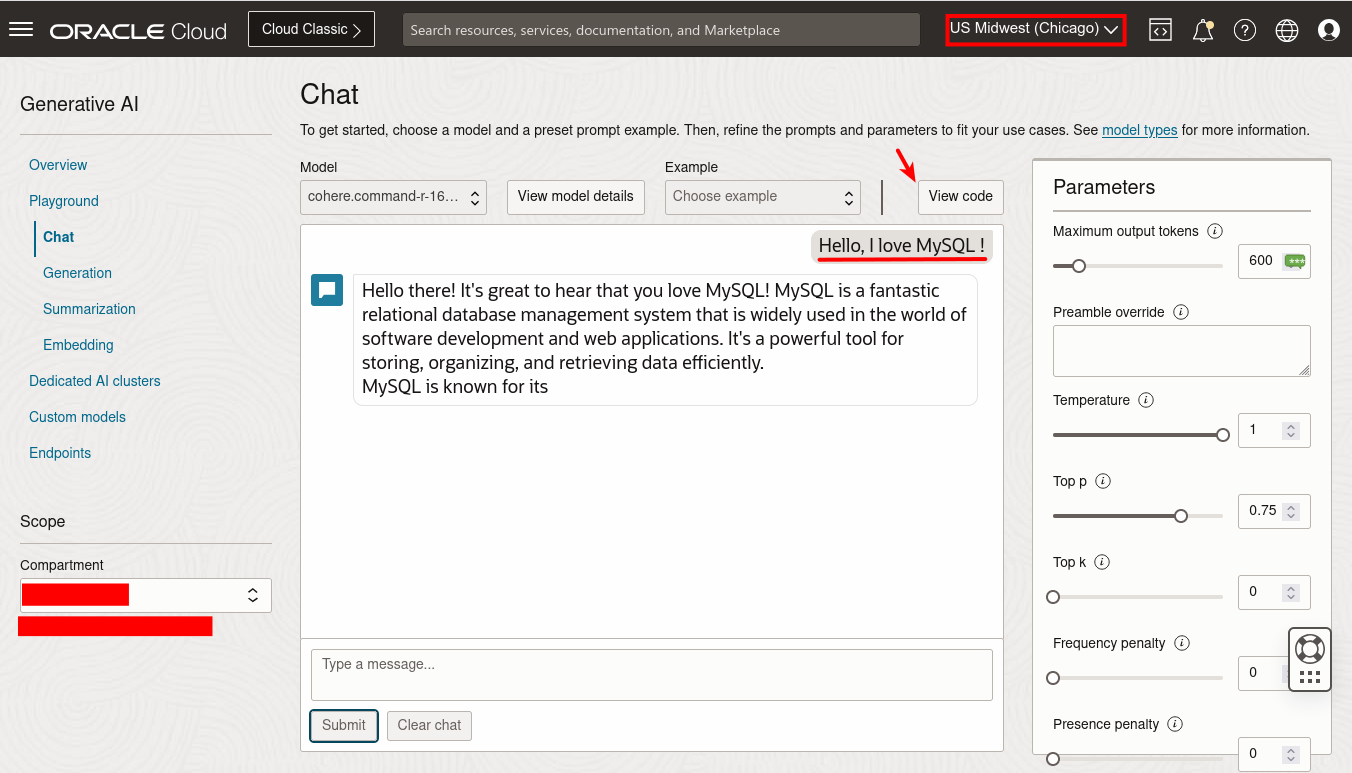Open the Compartment dropdown
Screen dimensions: 1352x773
[x=146, y=595]
